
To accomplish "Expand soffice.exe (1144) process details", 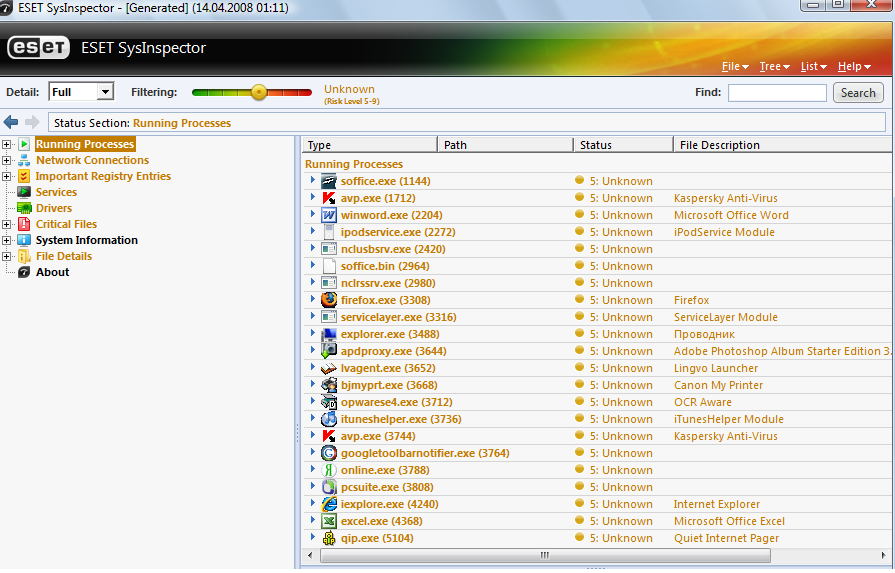I will [x=312, y=180].
